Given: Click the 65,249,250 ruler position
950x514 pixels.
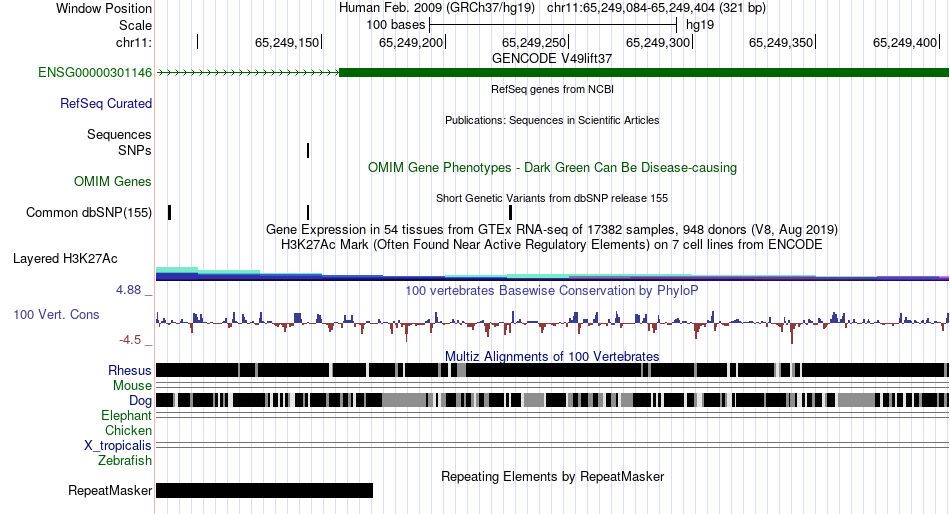Looking at the screenshot, I should tap(534, 42).
